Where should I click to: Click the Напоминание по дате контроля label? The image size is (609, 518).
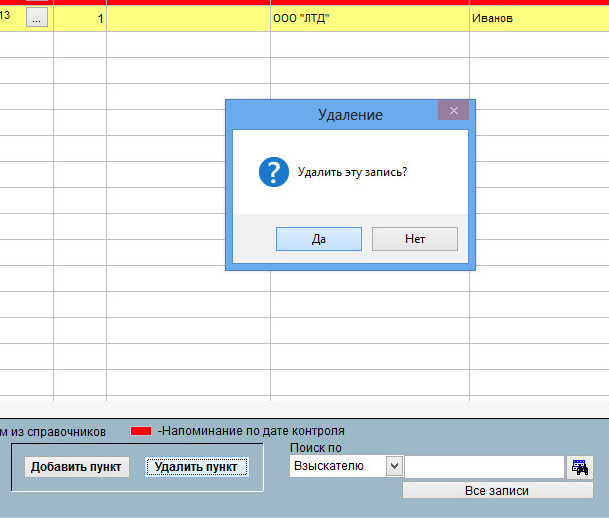coord(251,431)
